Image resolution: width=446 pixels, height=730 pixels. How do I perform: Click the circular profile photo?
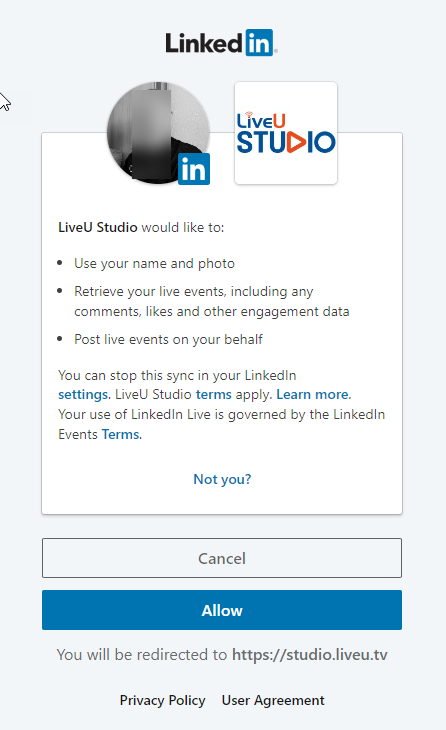click(158, 133)
